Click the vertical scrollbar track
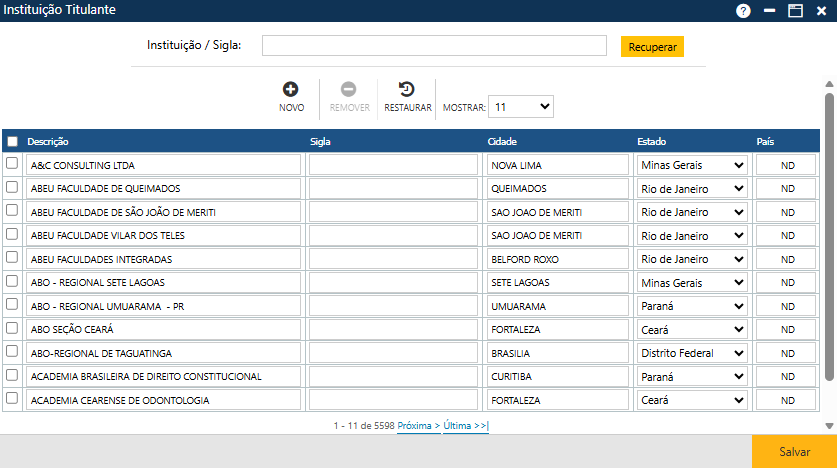Viewport: 837px width, 468px height. click(829, 400)
